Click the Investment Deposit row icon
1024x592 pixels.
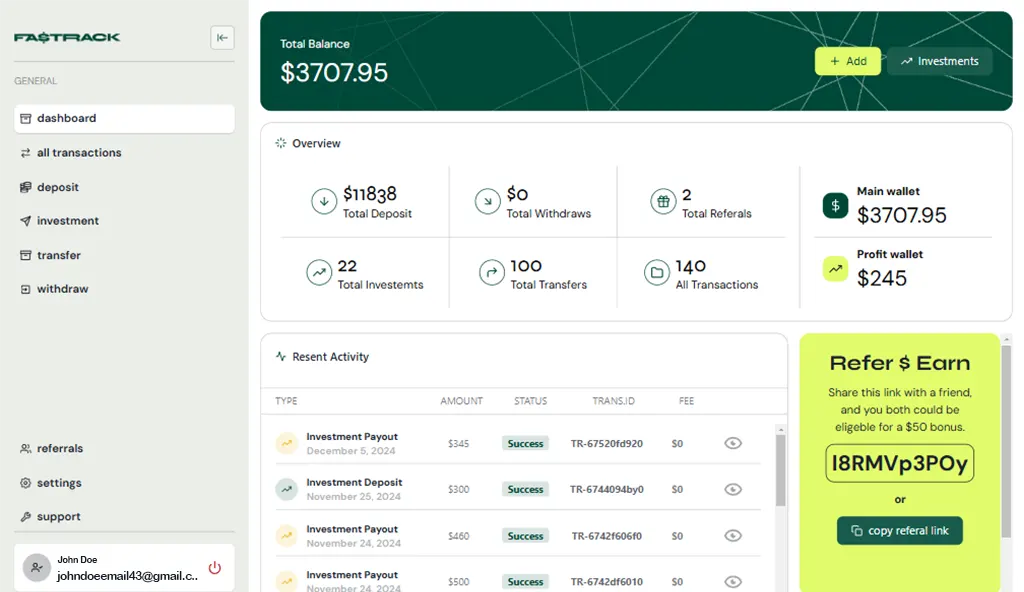[x=287, y=489]
